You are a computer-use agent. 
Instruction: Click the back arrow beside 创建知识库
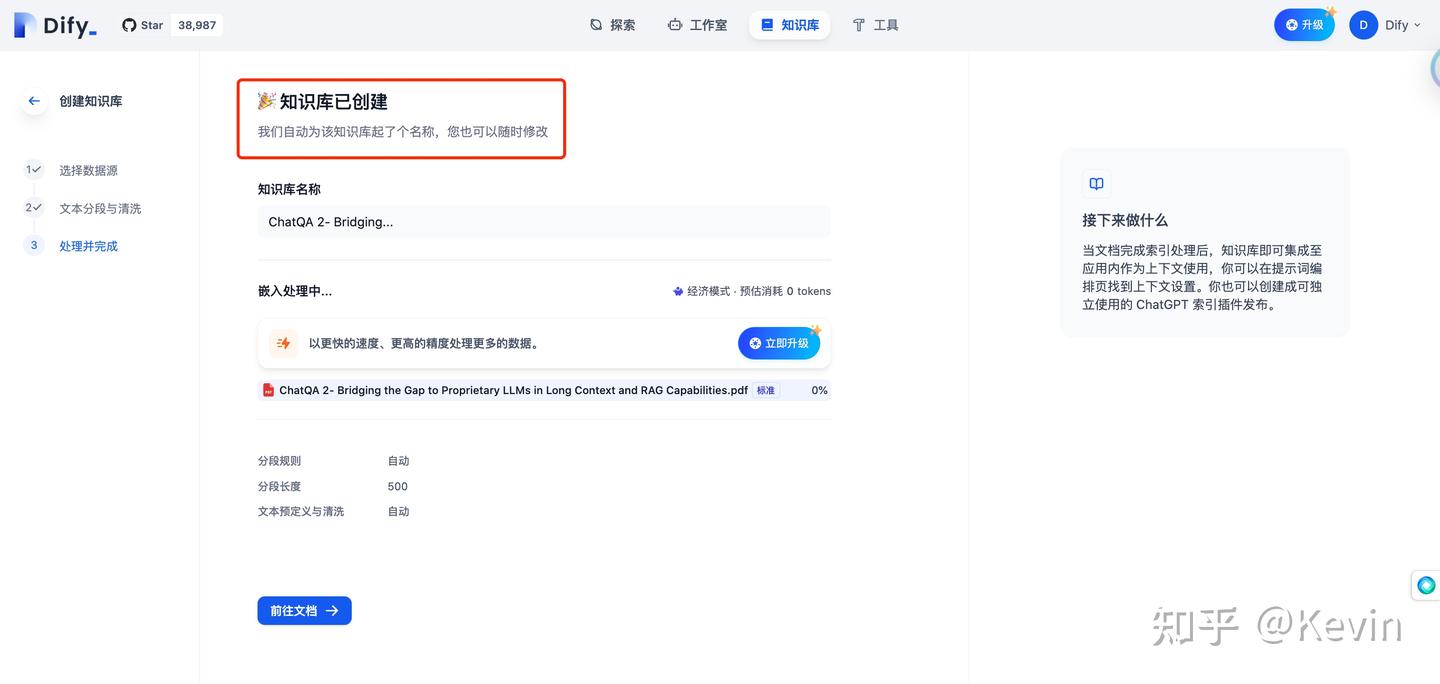click(34, 101)
